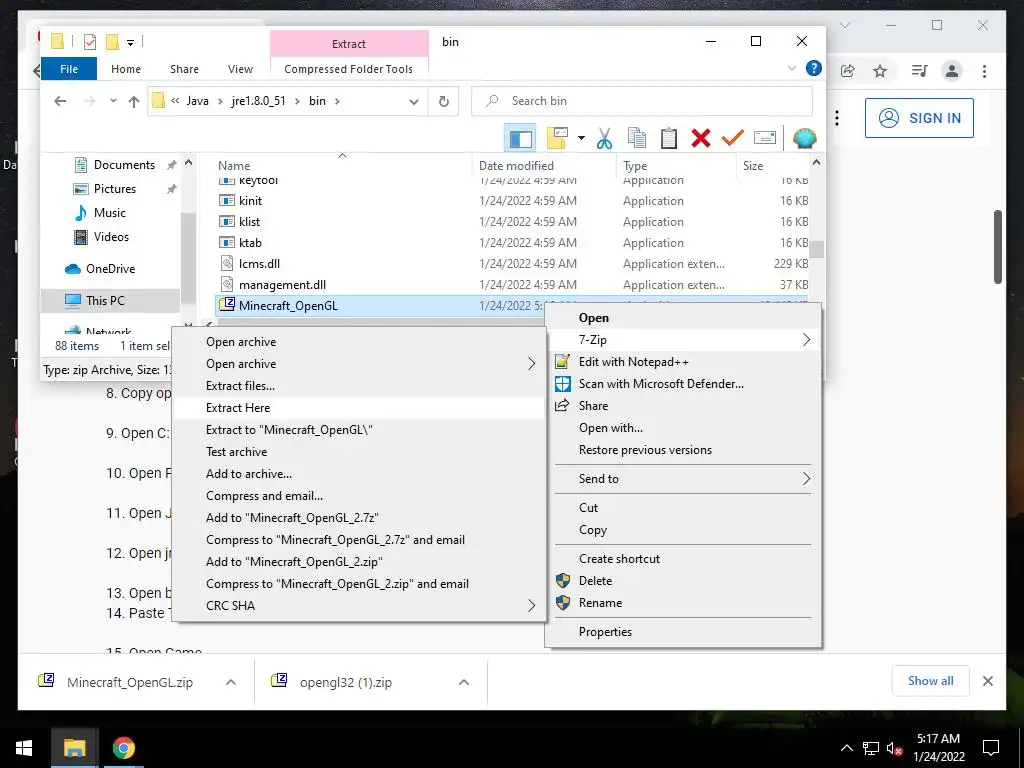1024x768 pixels.
Task: Open Chrome from the taskbar
Action: (x=123, y=748)
